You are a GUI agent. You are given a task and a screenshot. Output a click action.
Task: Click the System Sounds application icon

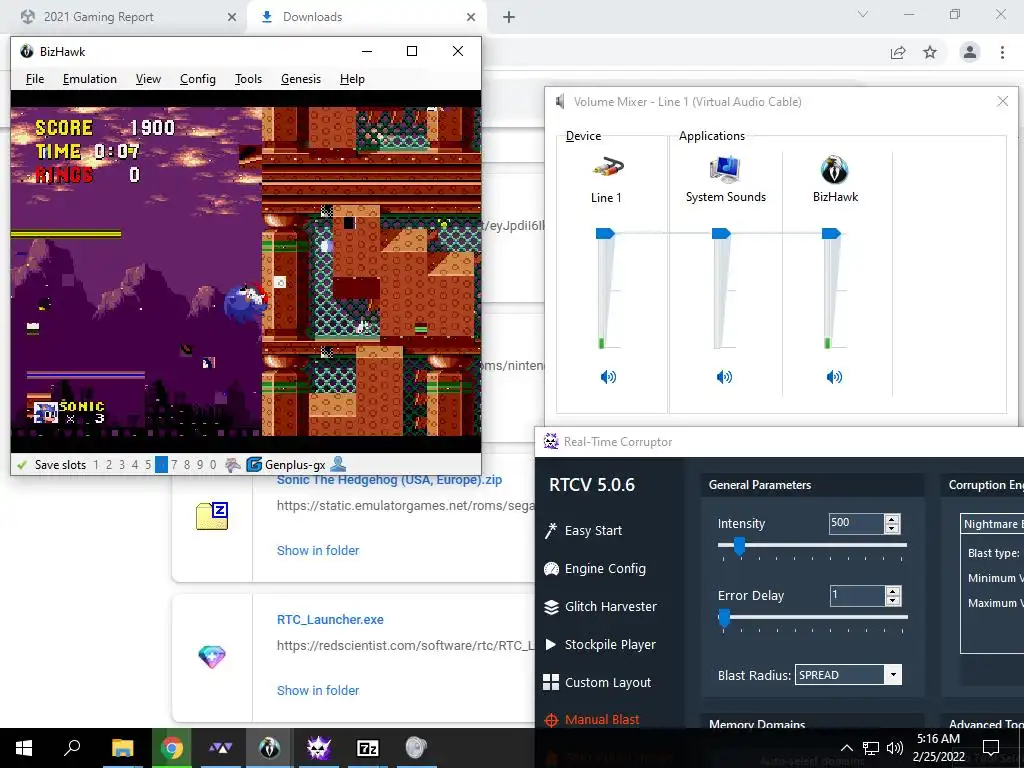click(x=725, y=168)
